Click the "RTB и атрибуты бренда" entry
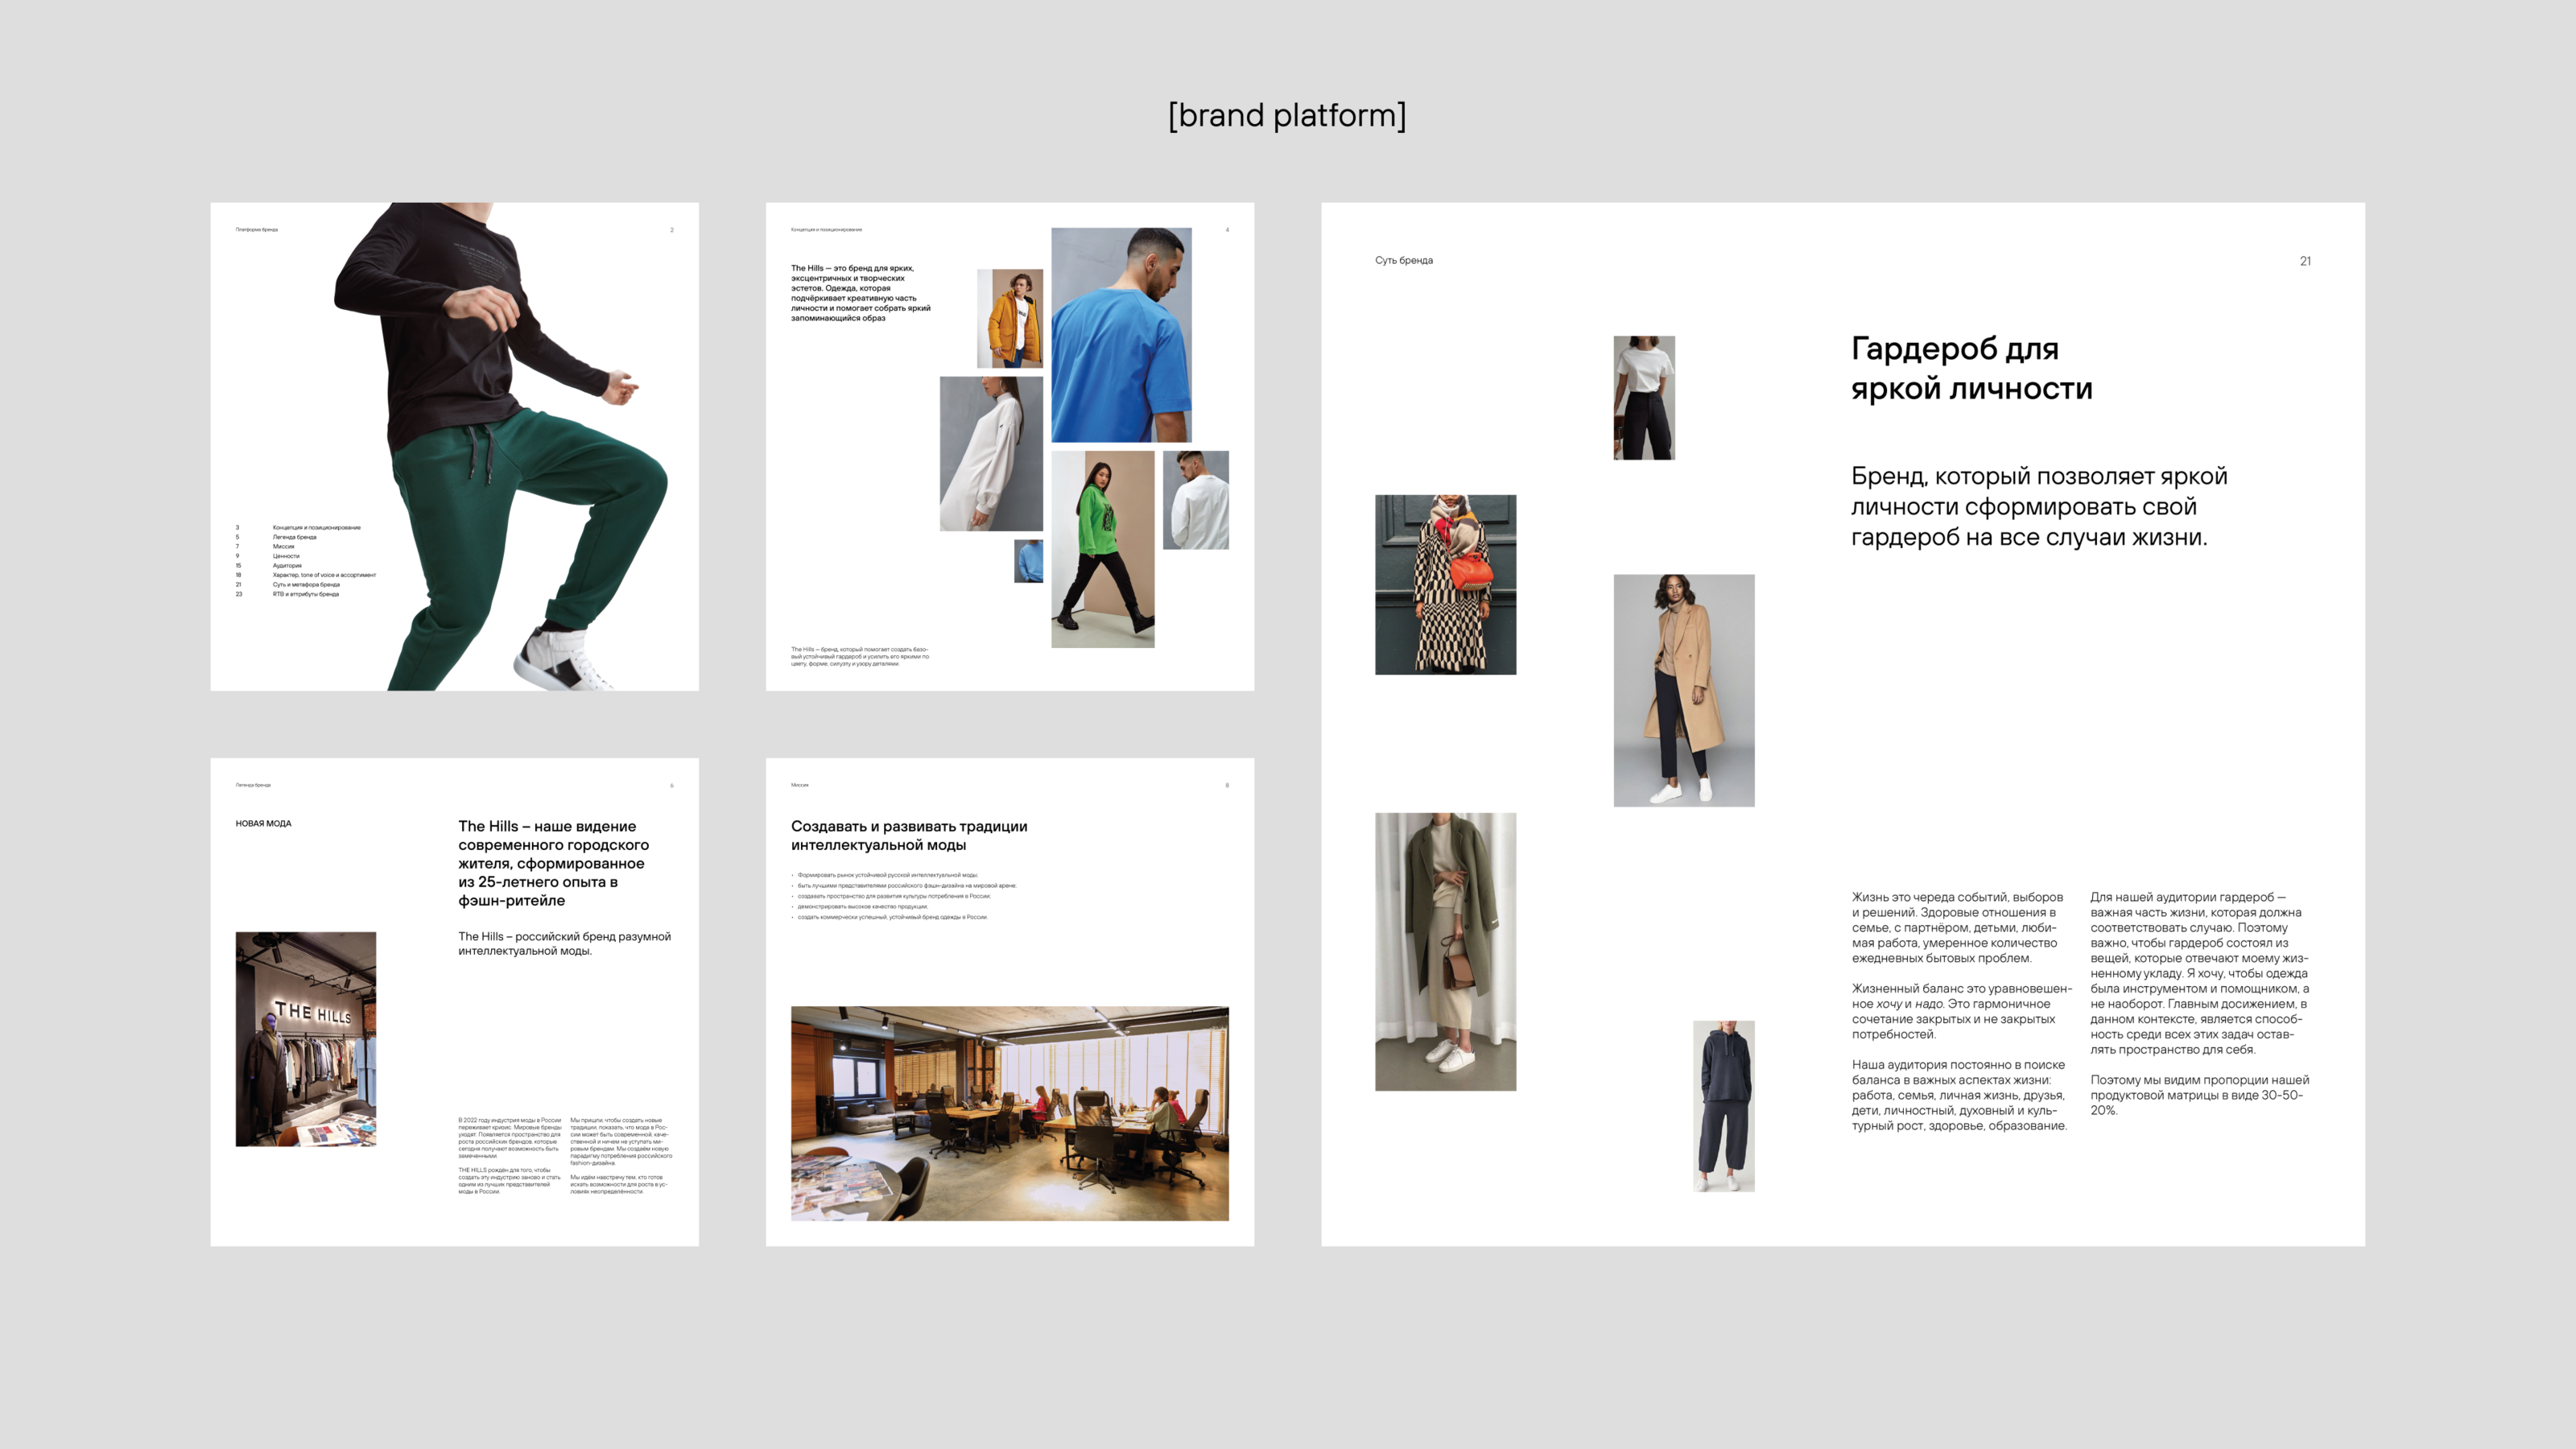The width and height of the screenshot is (2576, 1449). point(305,594)
